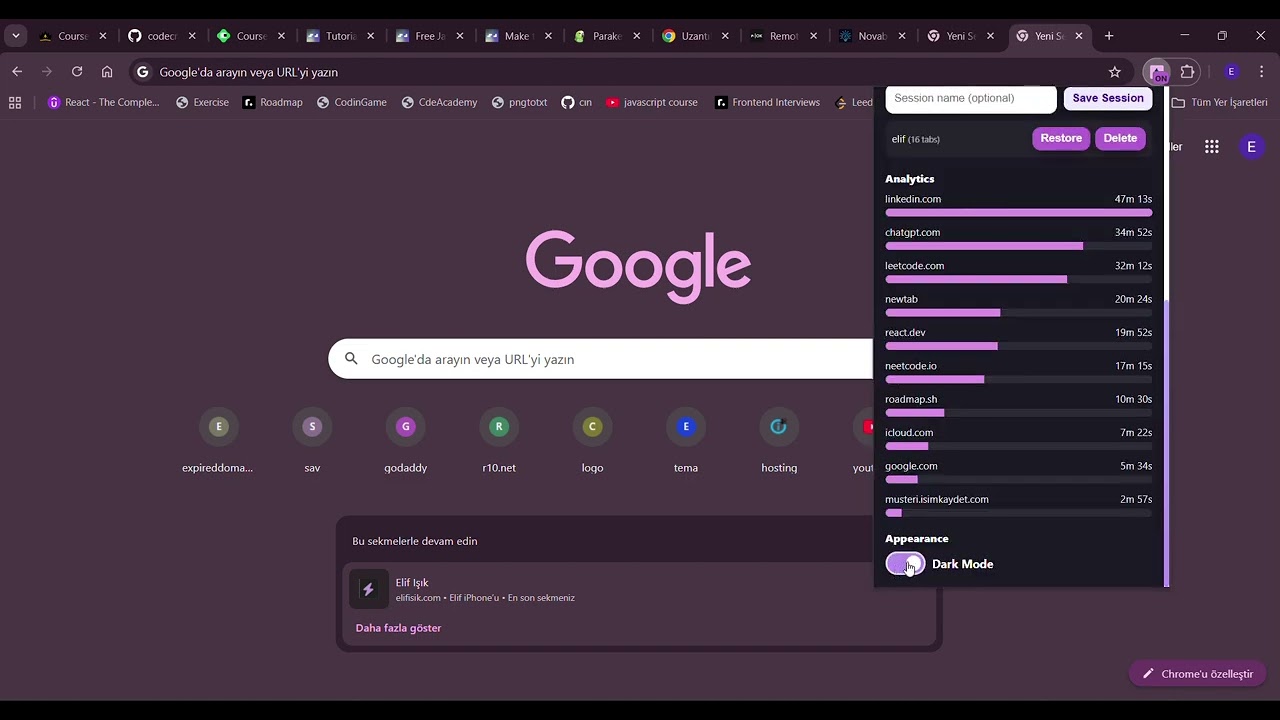Expand the tab search dropdown arrow

(15, 36)
